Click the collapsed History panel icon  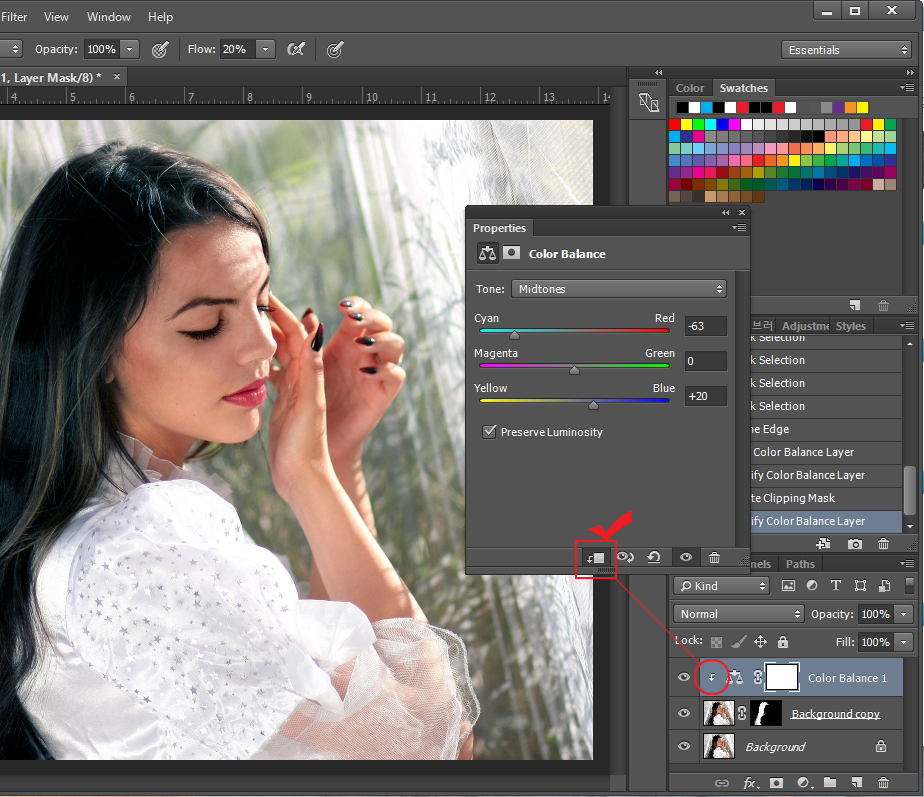tap(648, 103)
